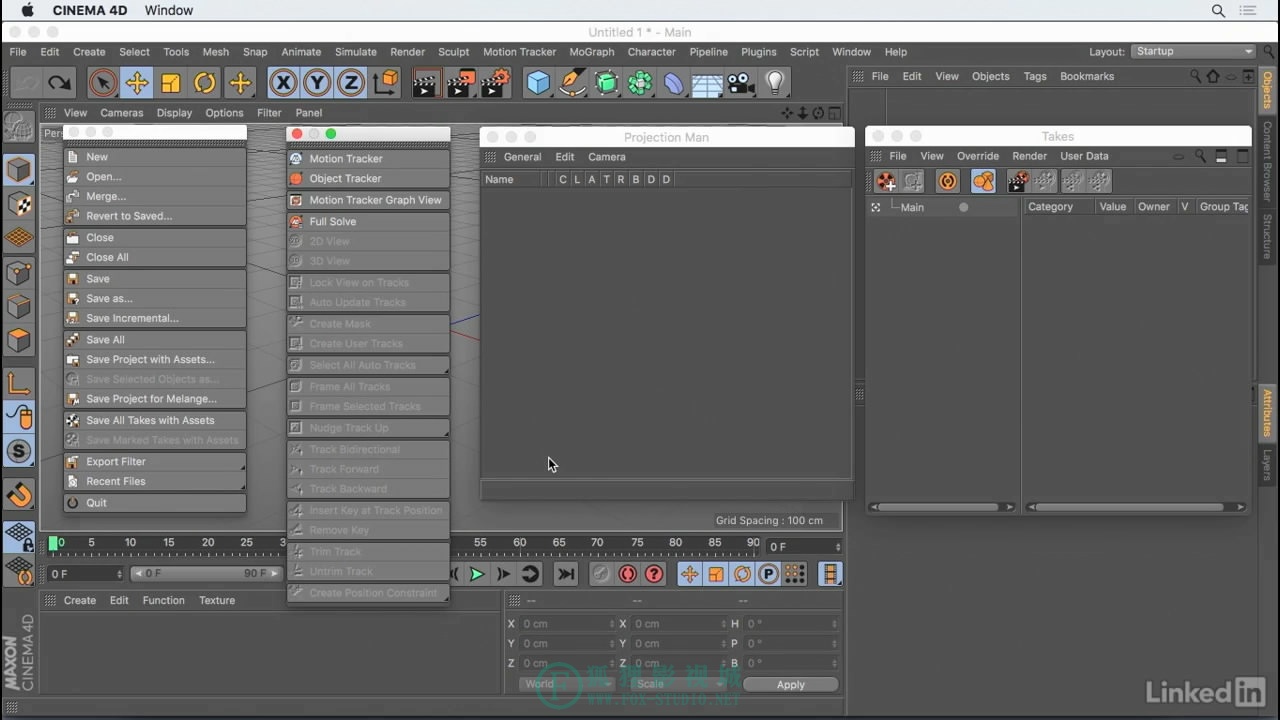This screenshot has height=720, width=1280.
Task: Toggle Parameter keyframe P button
Action: tap(768, 574)
